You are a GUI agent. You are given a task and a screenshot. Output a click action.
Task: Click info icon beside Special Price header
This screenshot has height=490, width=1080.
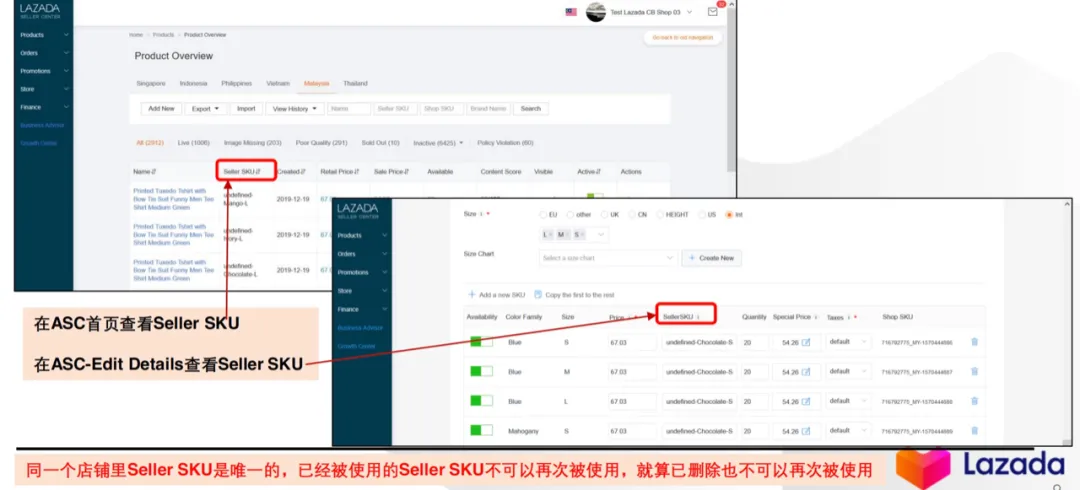[x=816, y=317]
